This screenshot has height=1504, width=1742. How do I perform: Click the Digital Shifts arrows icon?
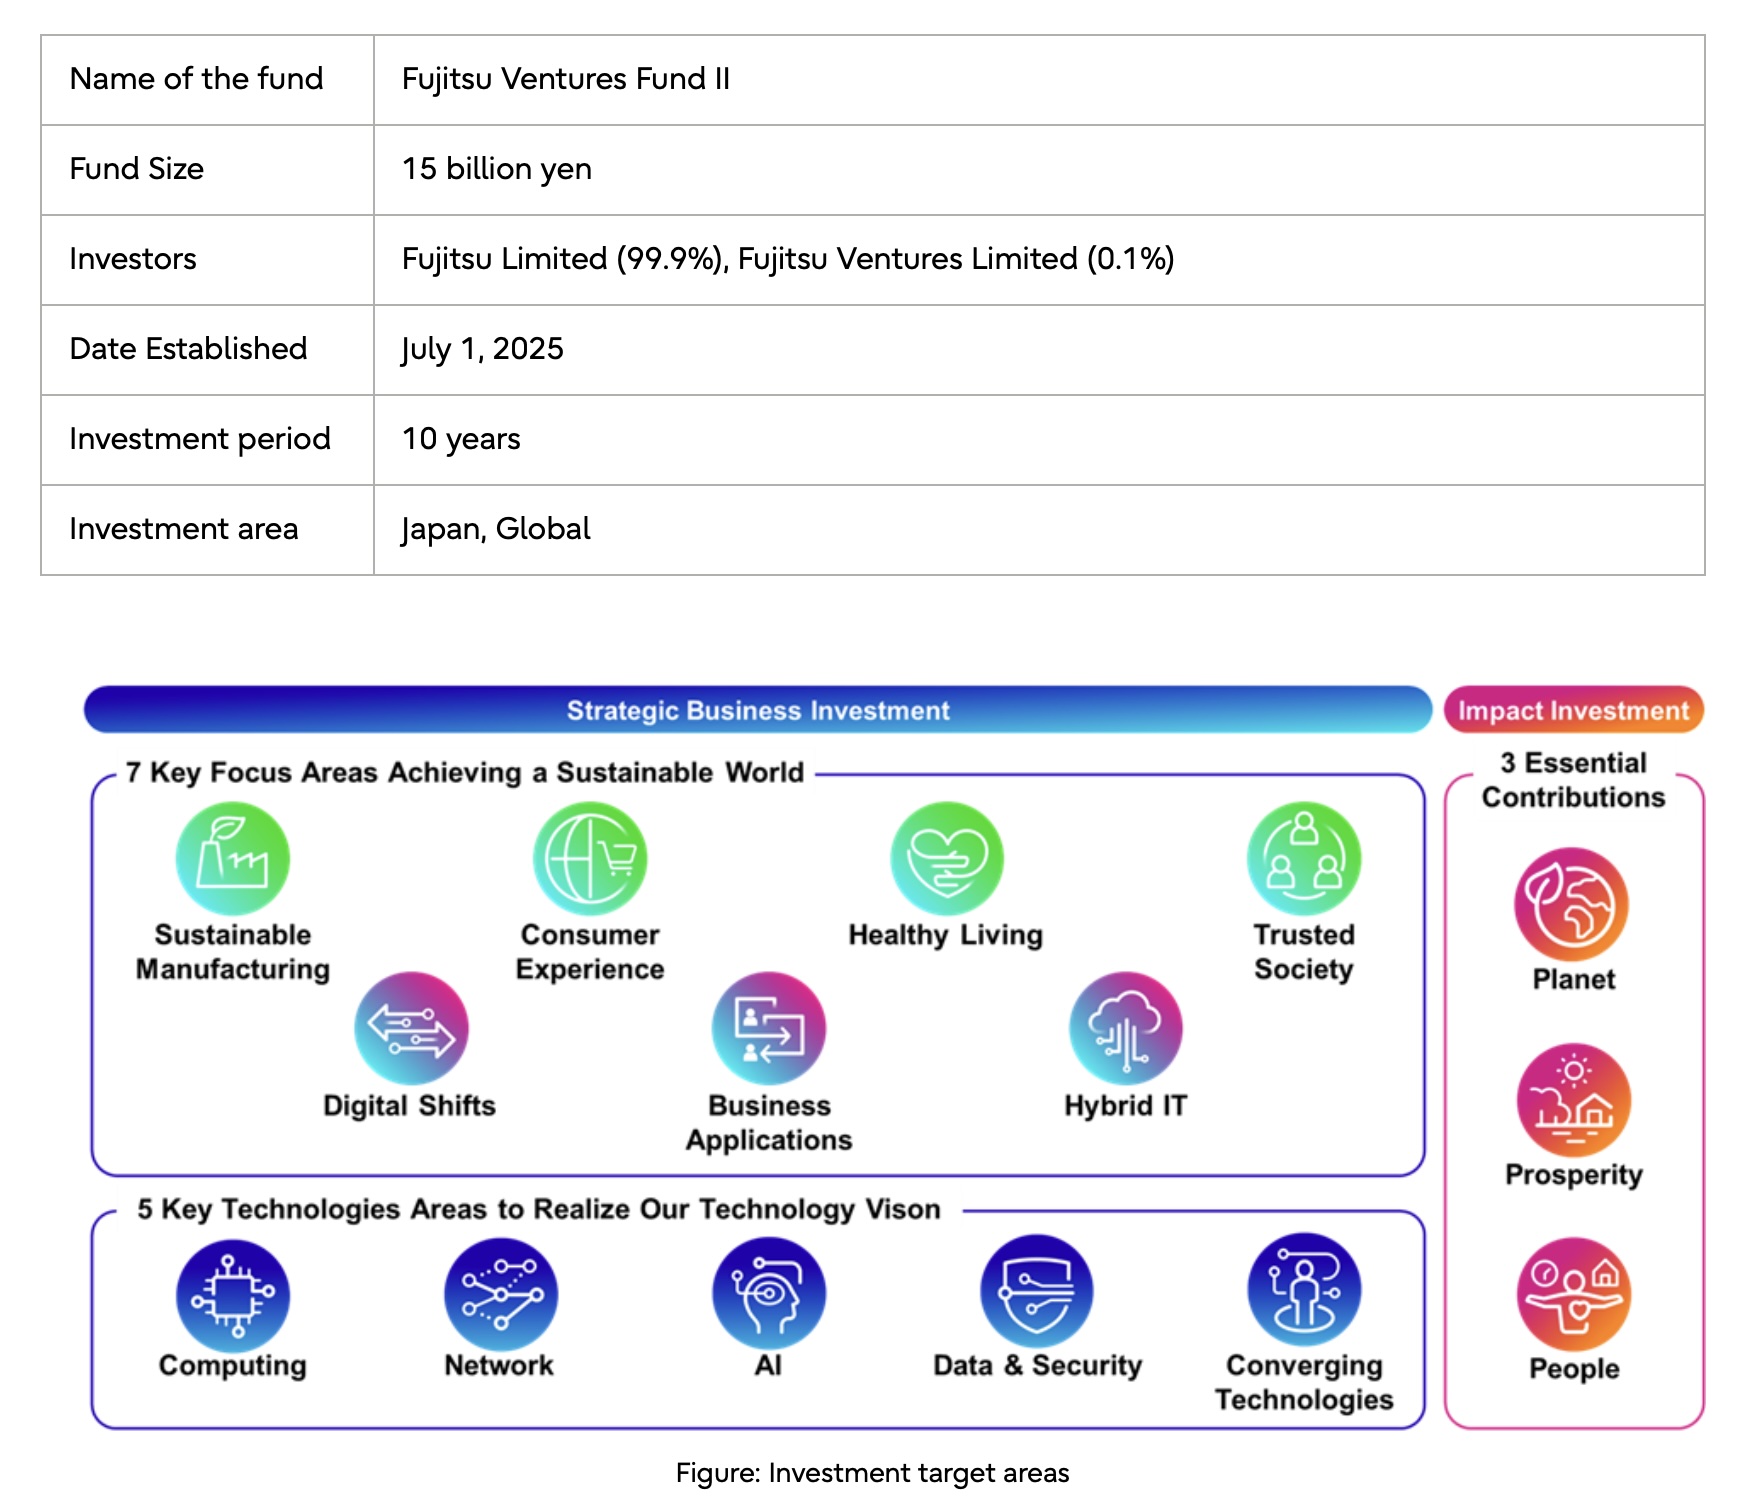pos(411,1028)
